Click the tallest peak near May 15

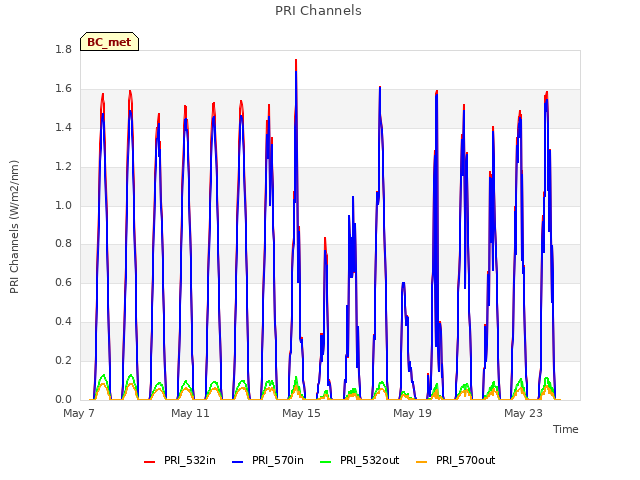pos(296,60)
